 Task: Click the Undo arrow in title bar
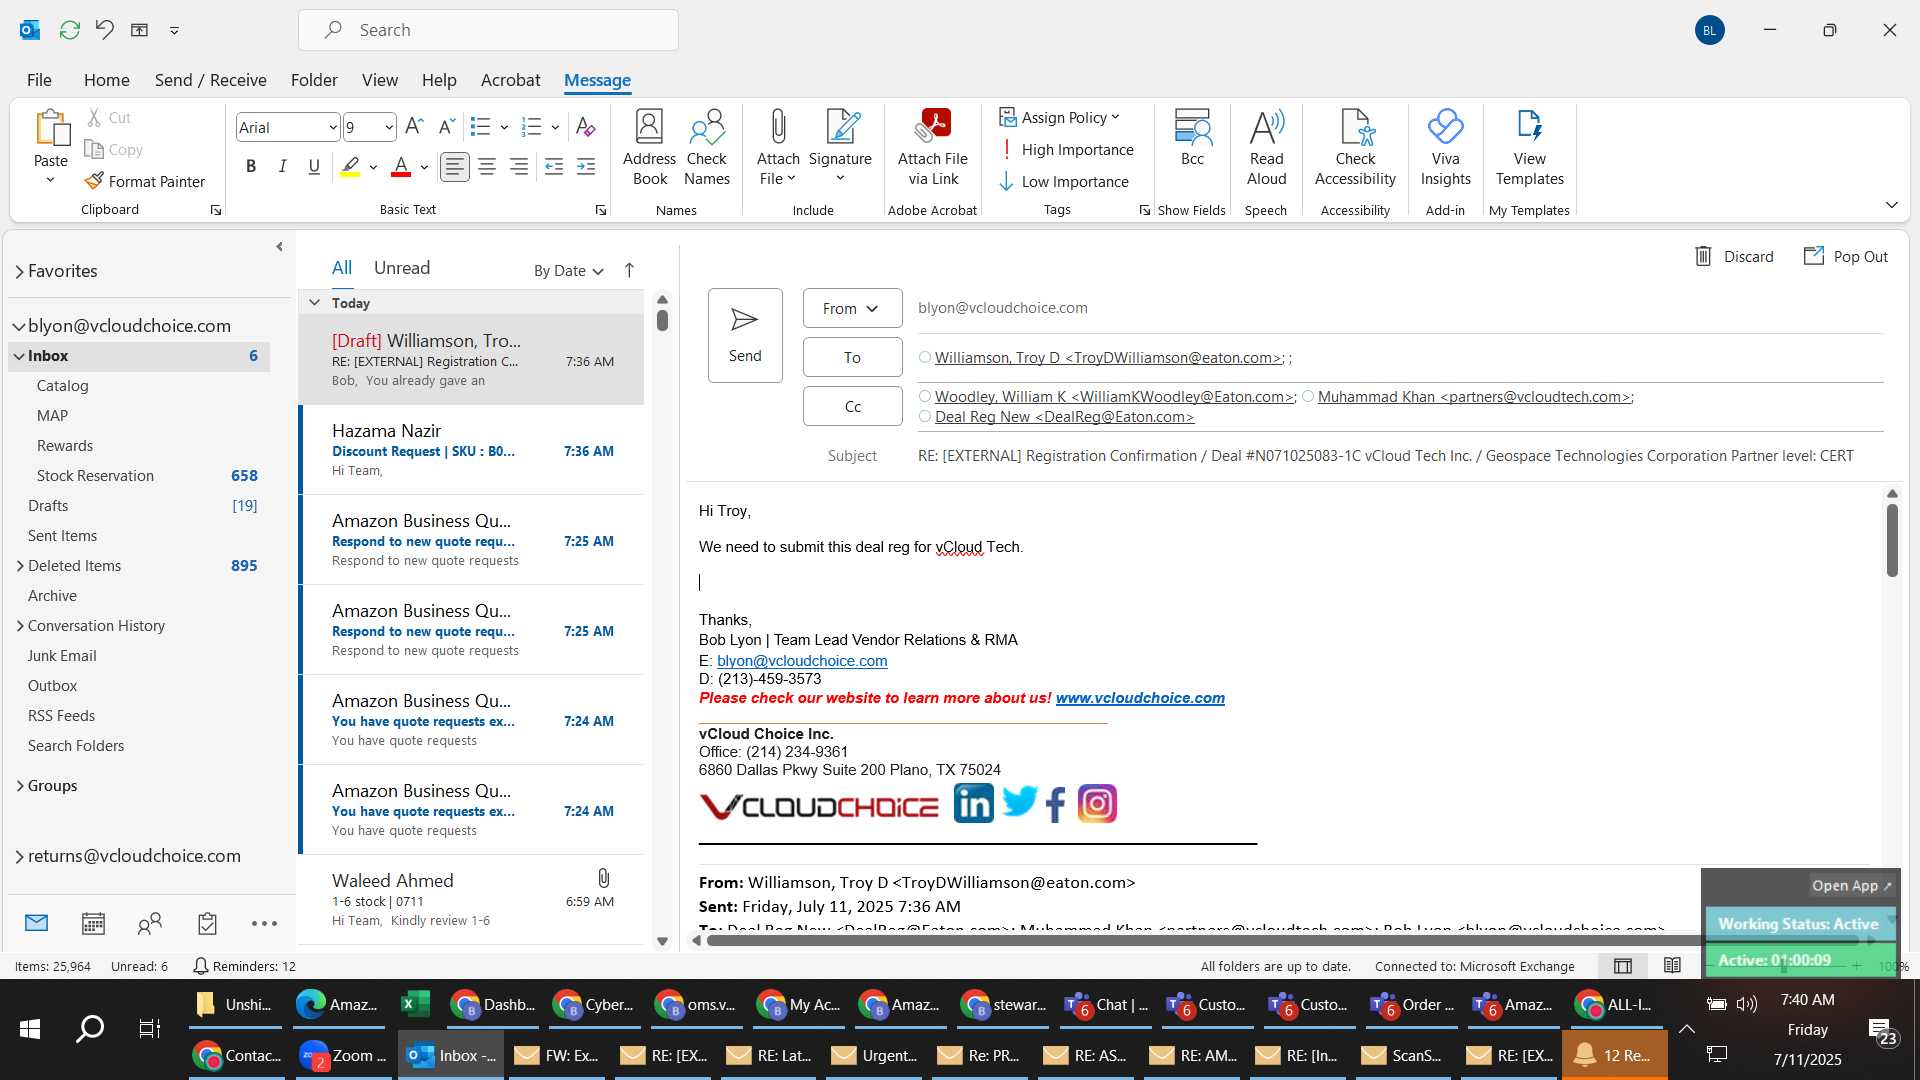104,29
